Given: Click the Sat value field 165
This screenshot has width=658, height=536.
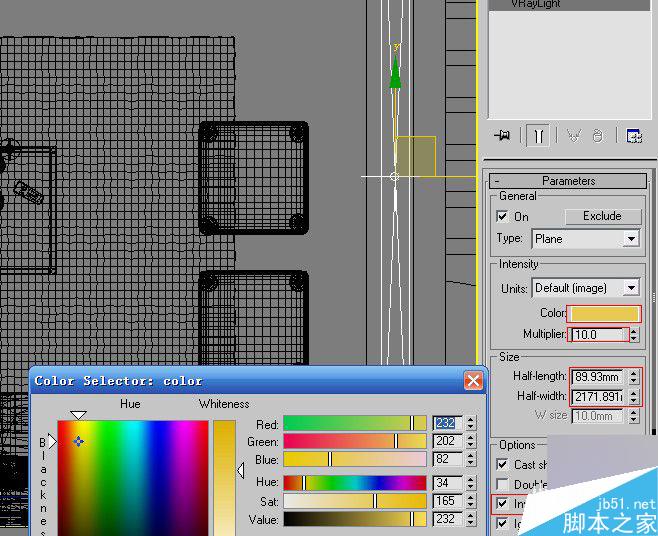Looking at the screenshot, I should [x=447, y=501].
